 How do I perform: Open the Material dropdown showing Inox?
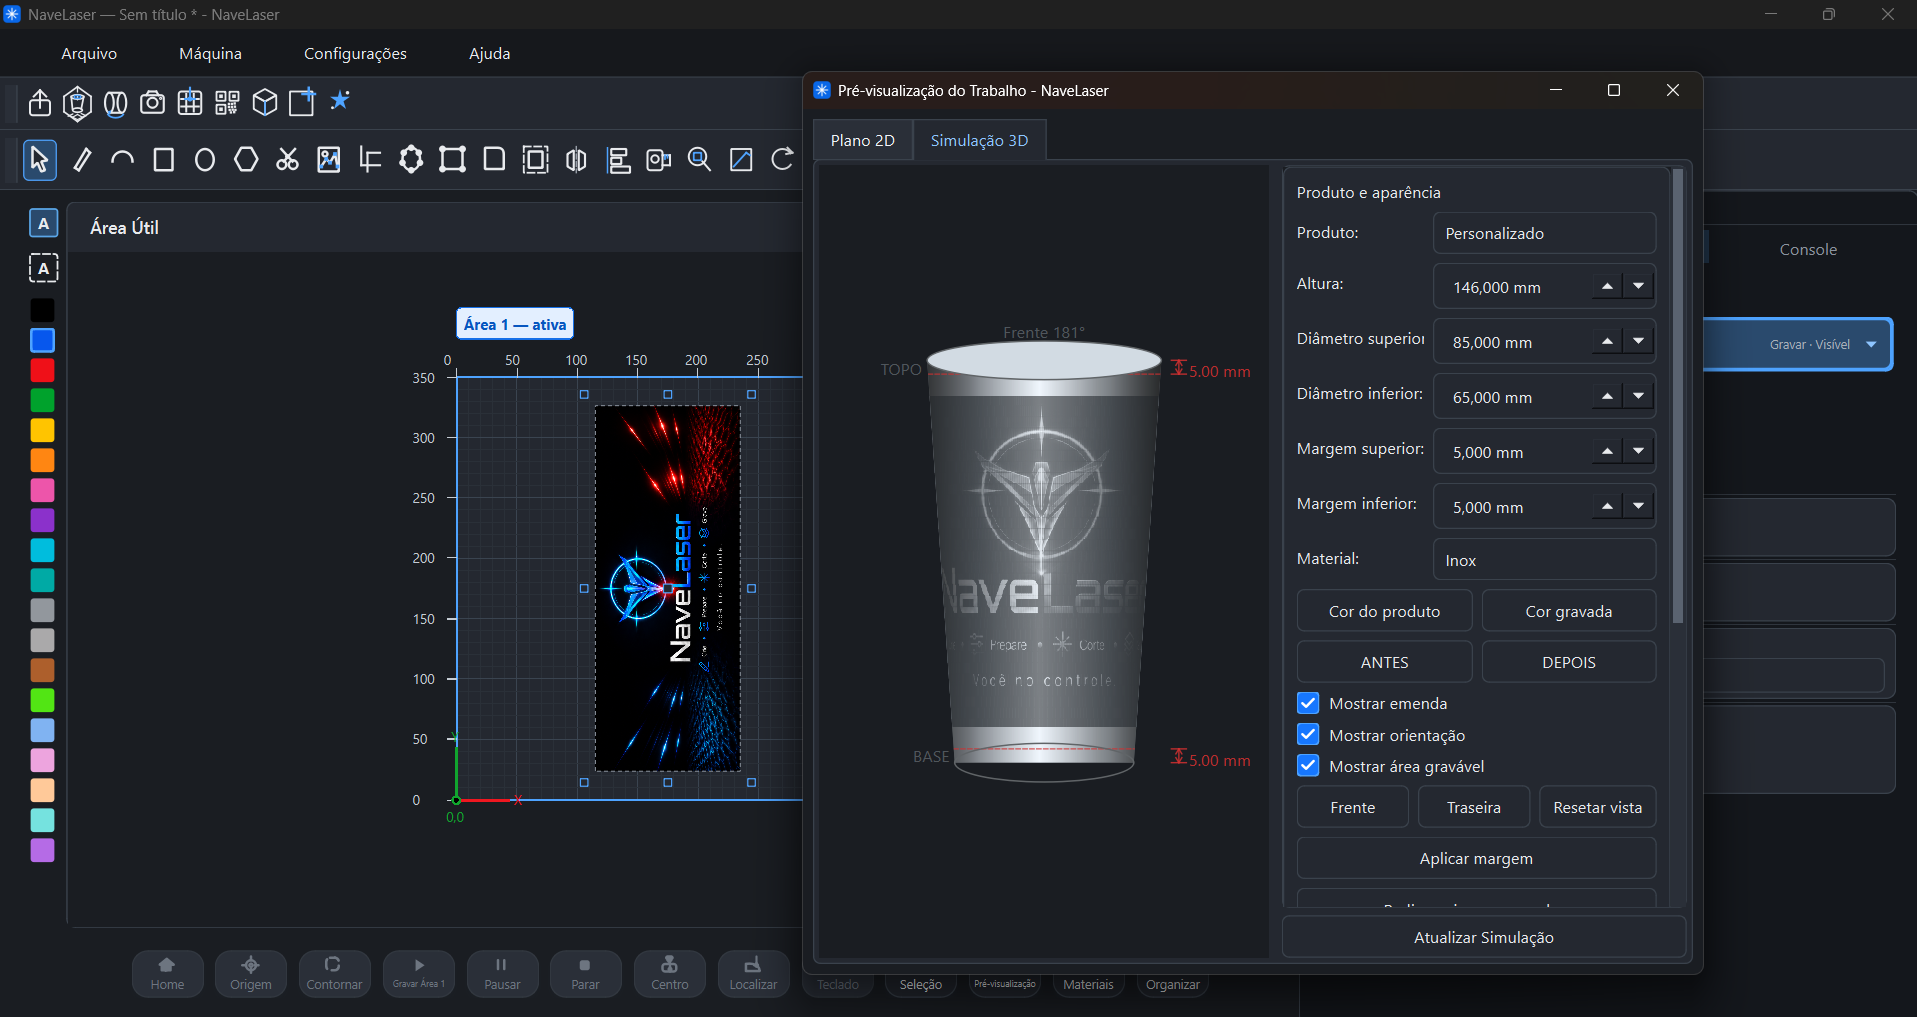(x=1544, y=560)
